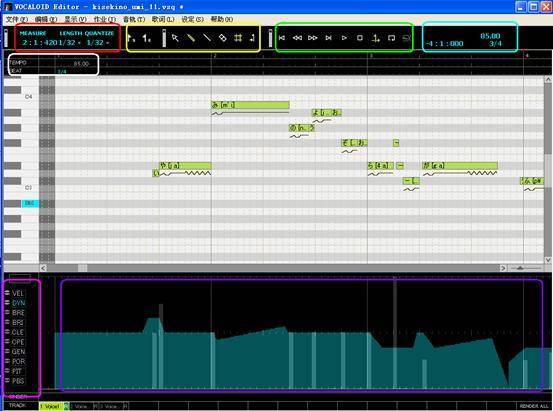Click measure 3 marker on the ruler
The height and width of the screenshot is (411, 553).
[x=371, y=56]
